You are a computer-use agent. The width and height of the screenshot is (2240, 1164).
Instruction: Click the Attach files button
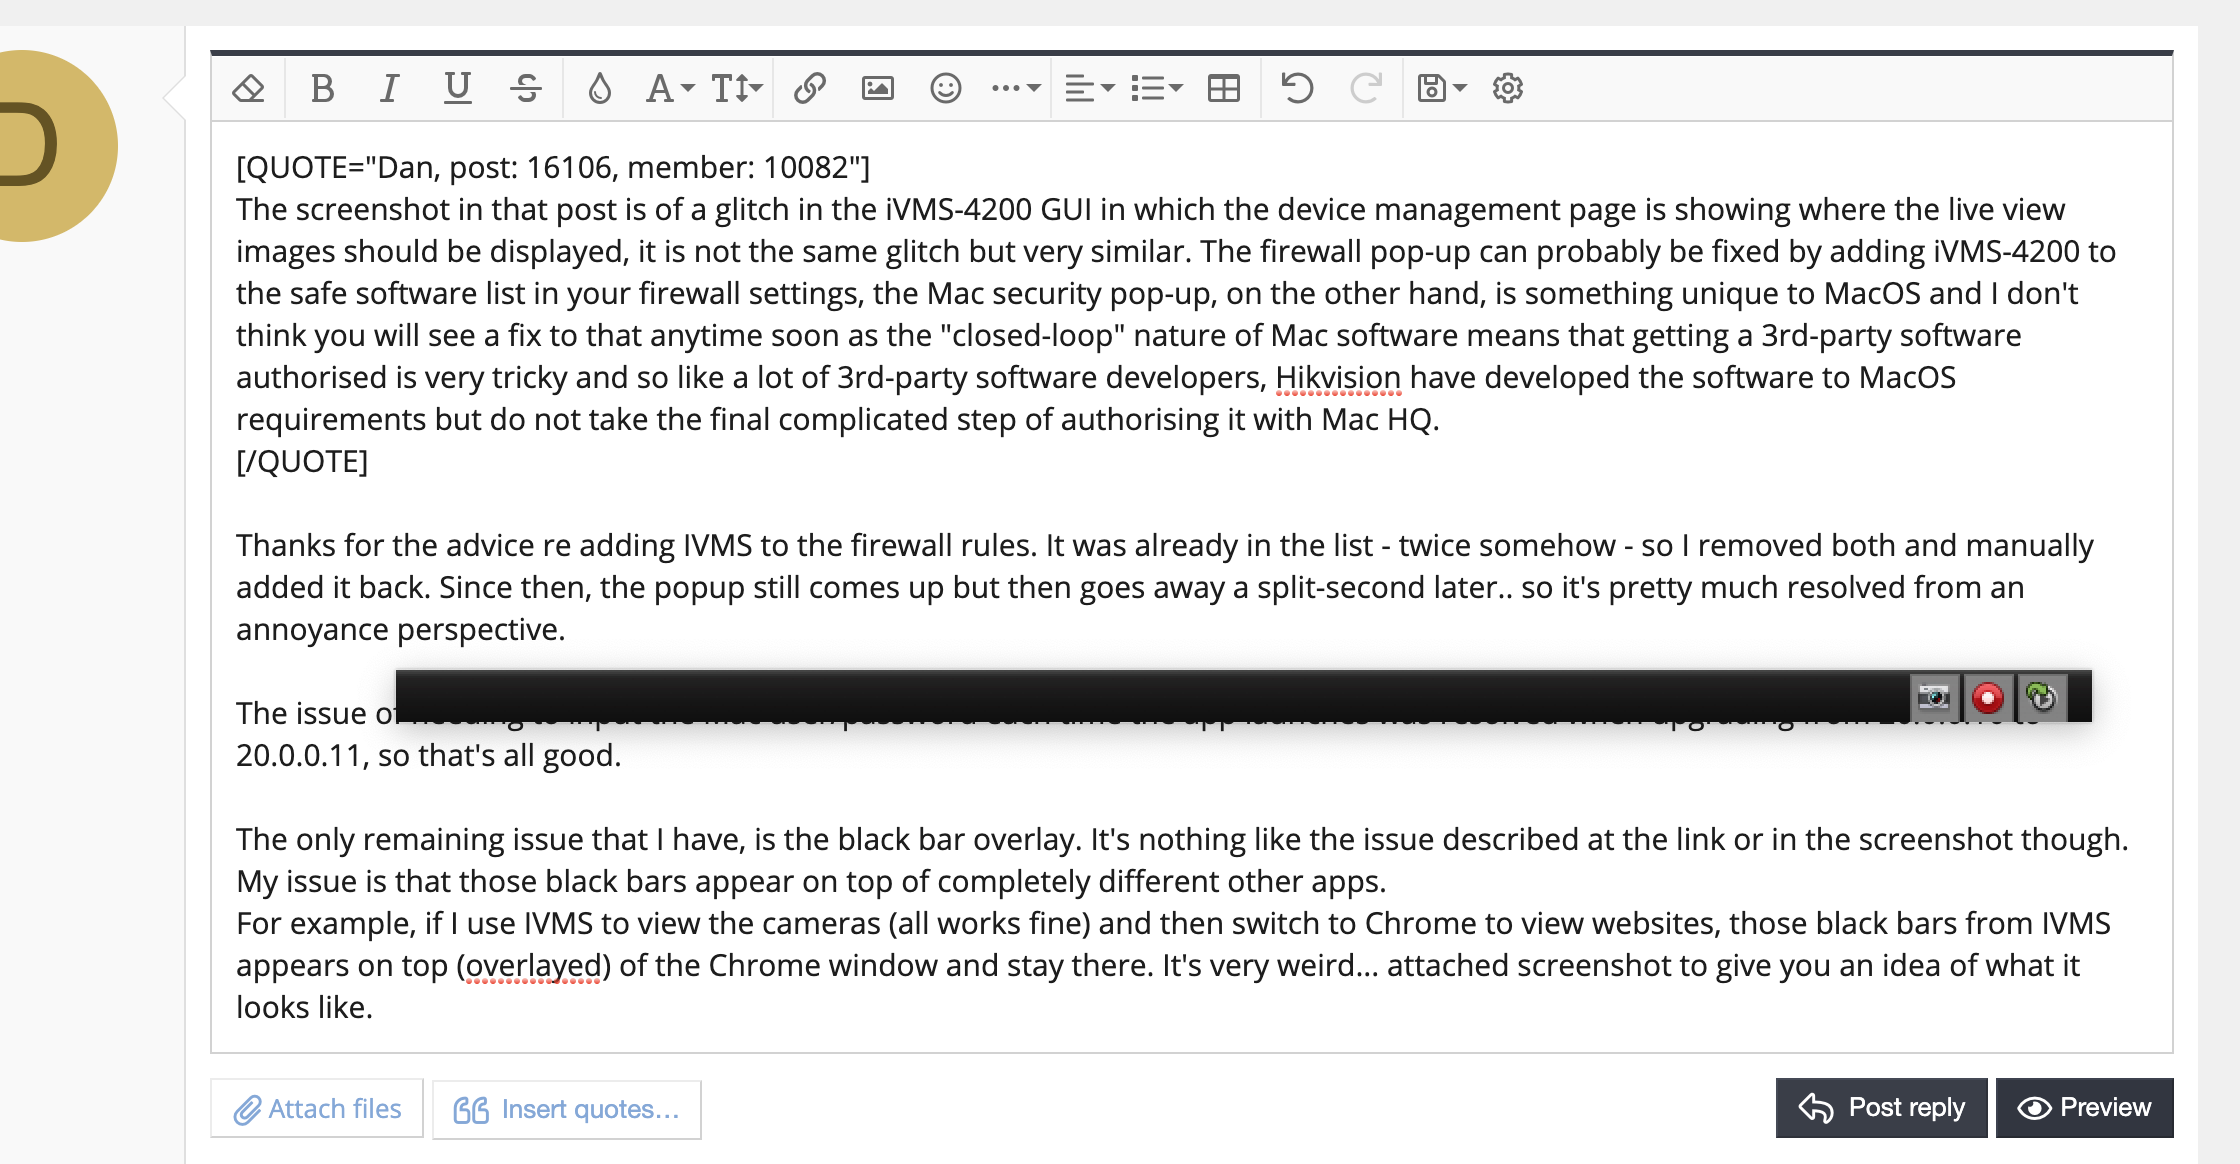[317, 1109]
